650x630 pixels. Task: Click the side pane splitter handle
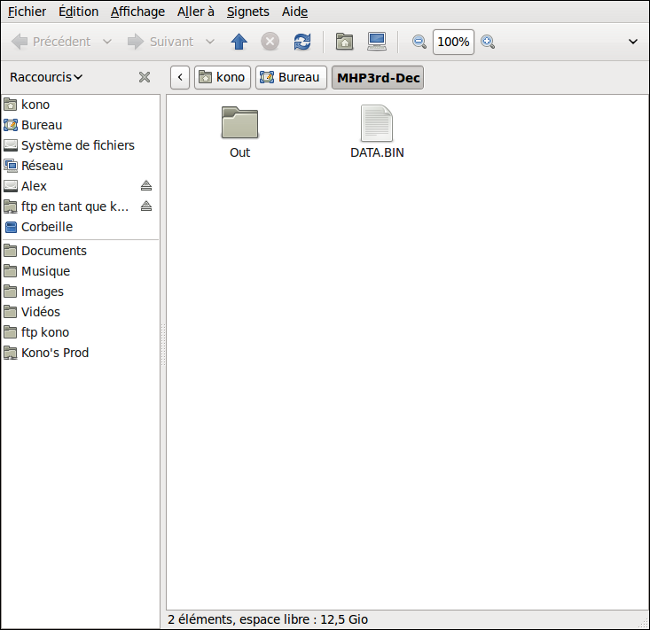pos(163,345)
